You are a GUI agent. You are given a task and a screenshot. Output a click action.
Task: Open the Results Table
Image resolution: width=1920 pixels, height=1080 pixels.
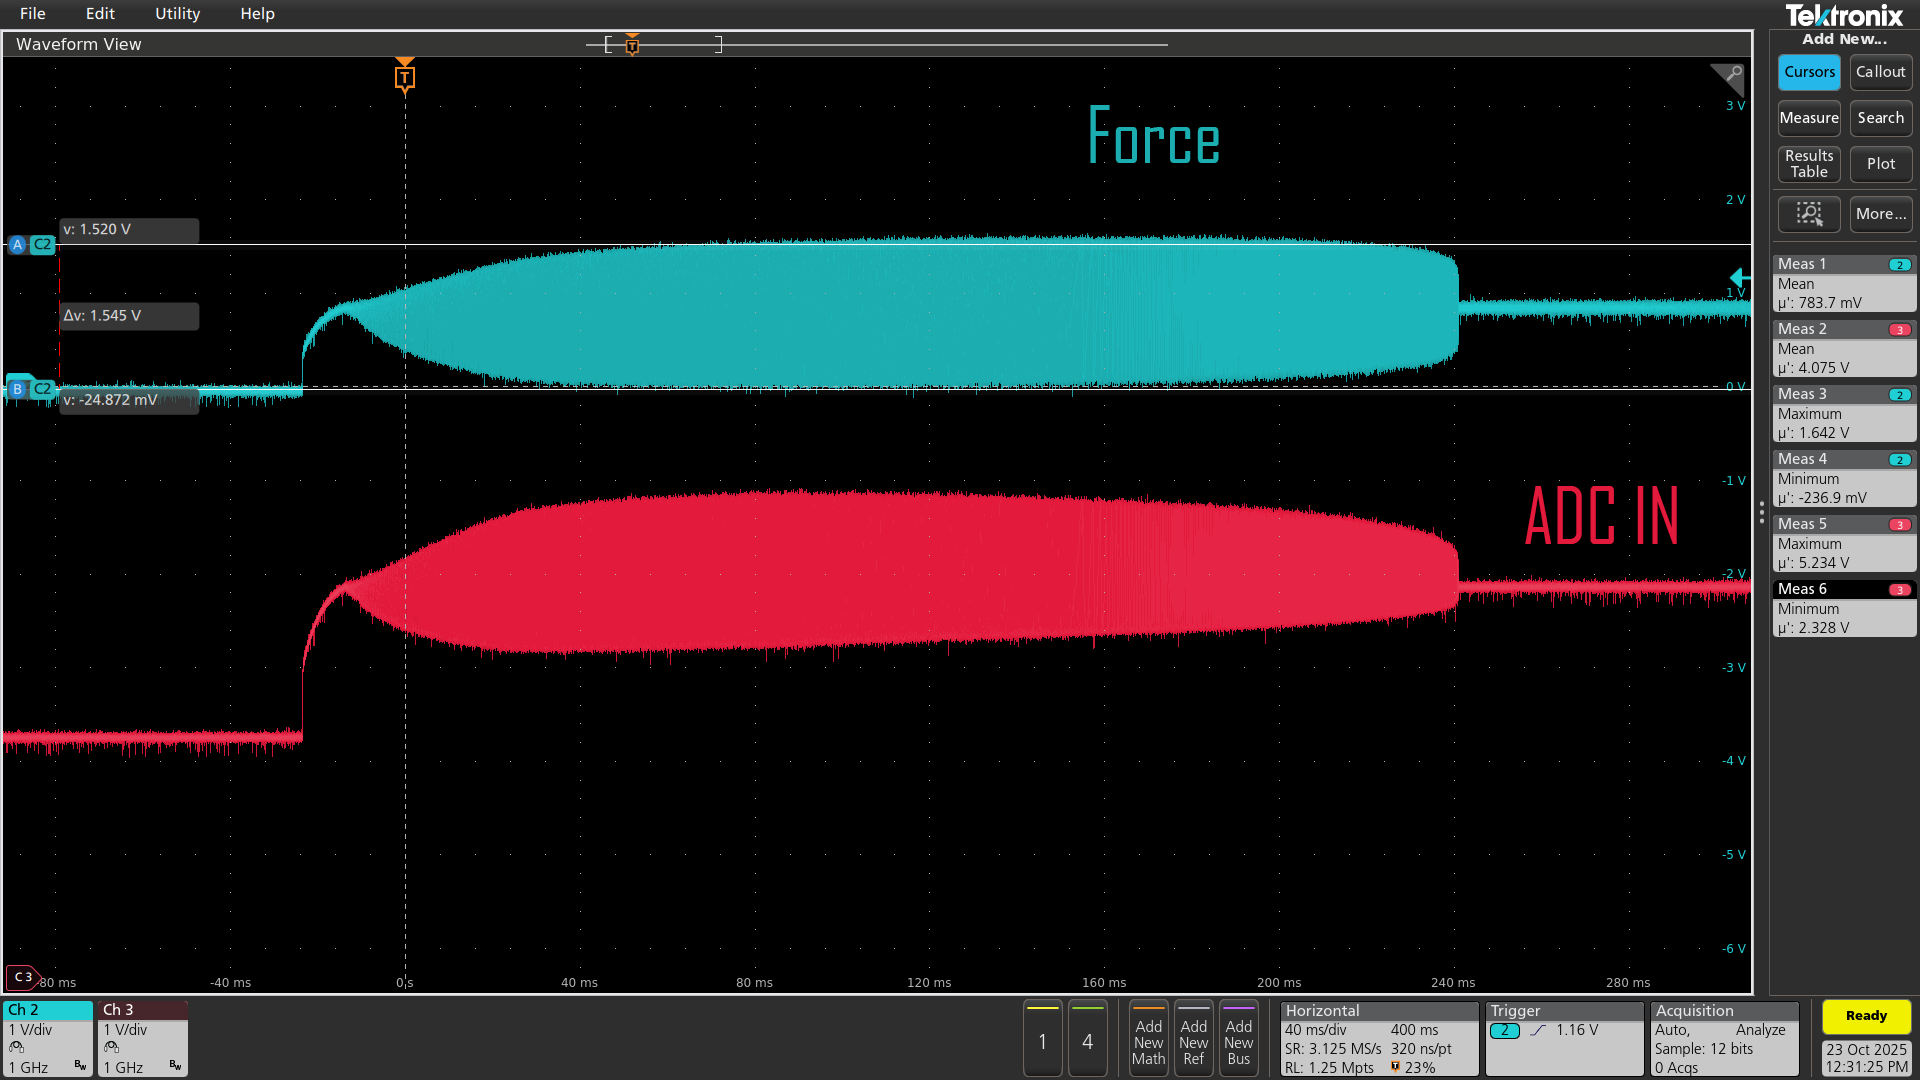click(1809, 164)
